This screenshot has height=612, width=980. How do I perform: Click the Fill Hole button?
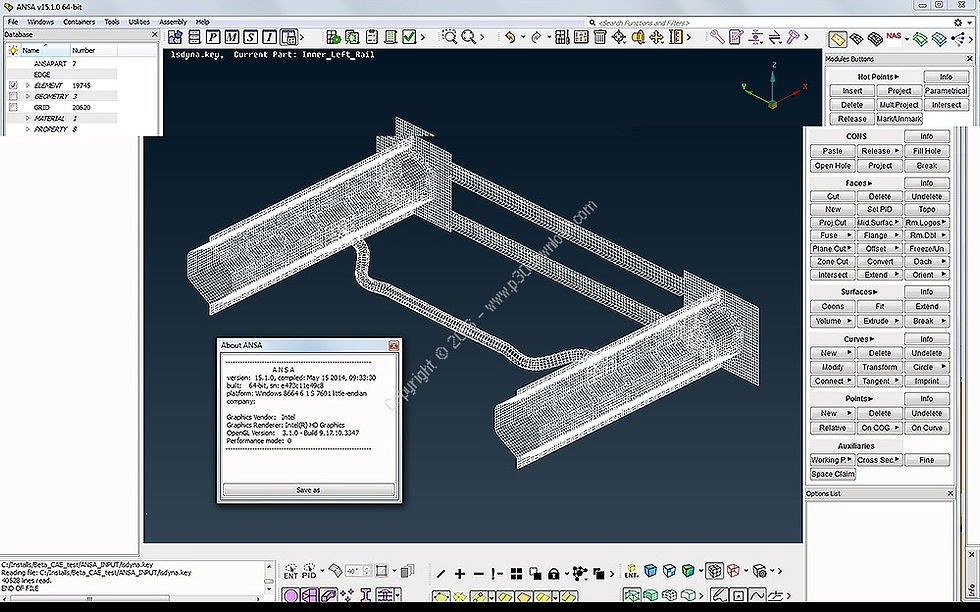pos(926,151)
